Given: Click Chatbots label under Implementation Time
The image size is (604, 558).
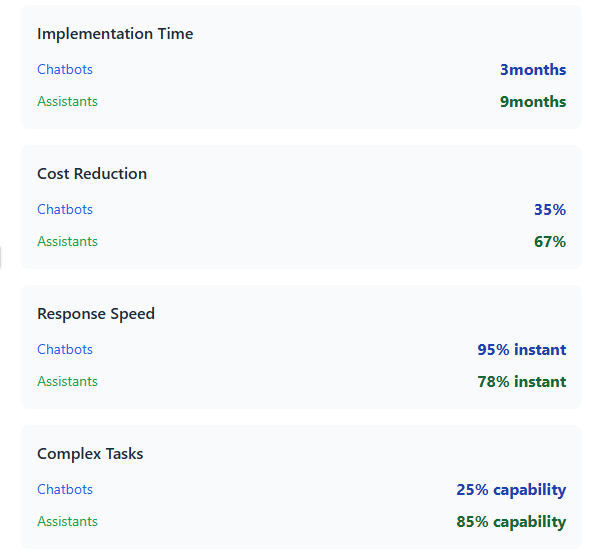Looking at the screenshot, I should [x=65, y=69].
